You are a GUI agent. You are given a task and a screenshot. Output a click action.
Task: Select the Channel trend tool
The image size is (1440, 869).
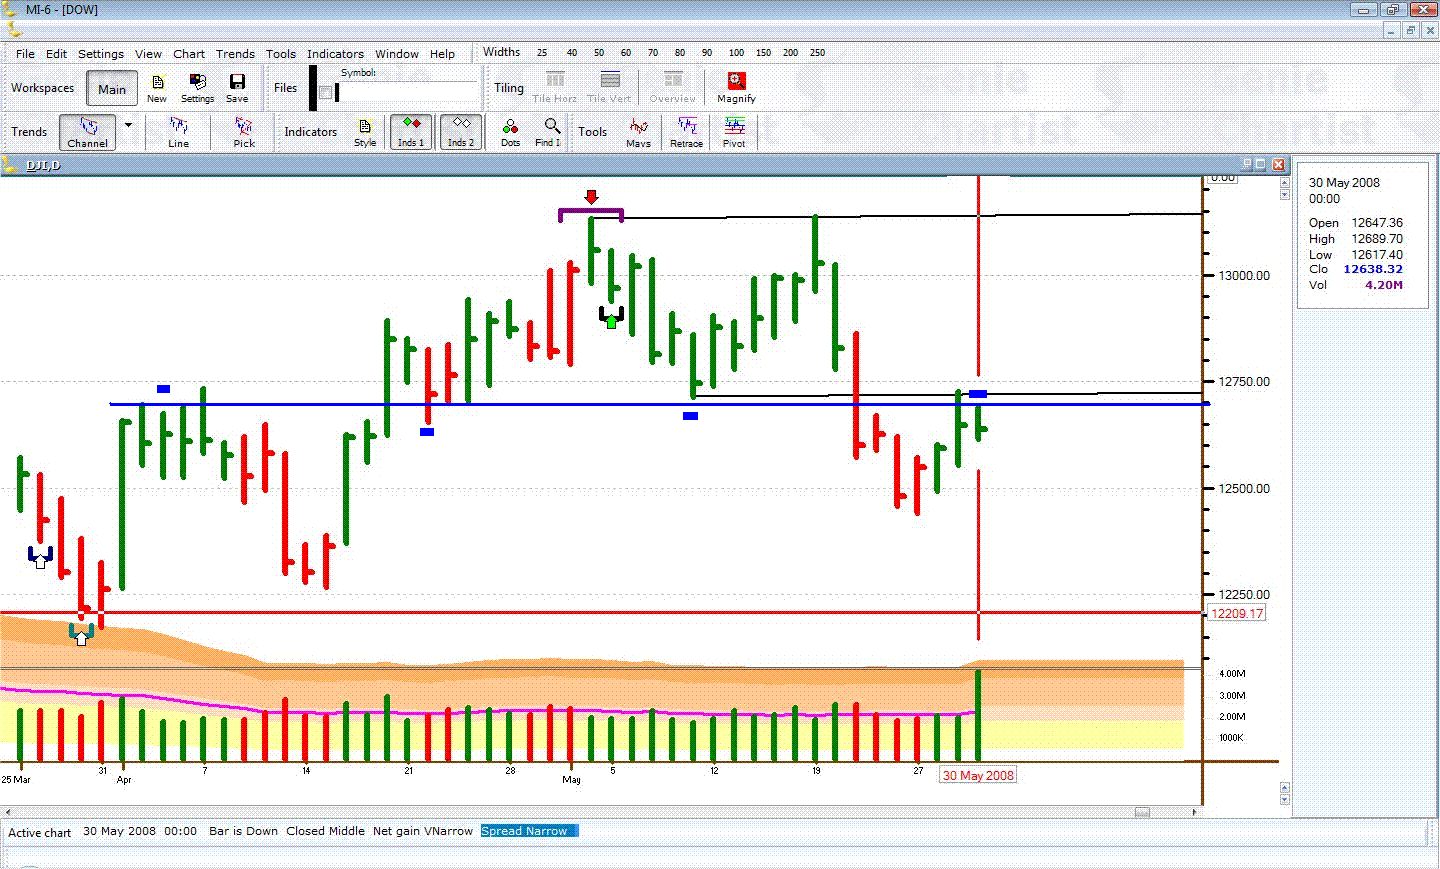tap(88, 132)
